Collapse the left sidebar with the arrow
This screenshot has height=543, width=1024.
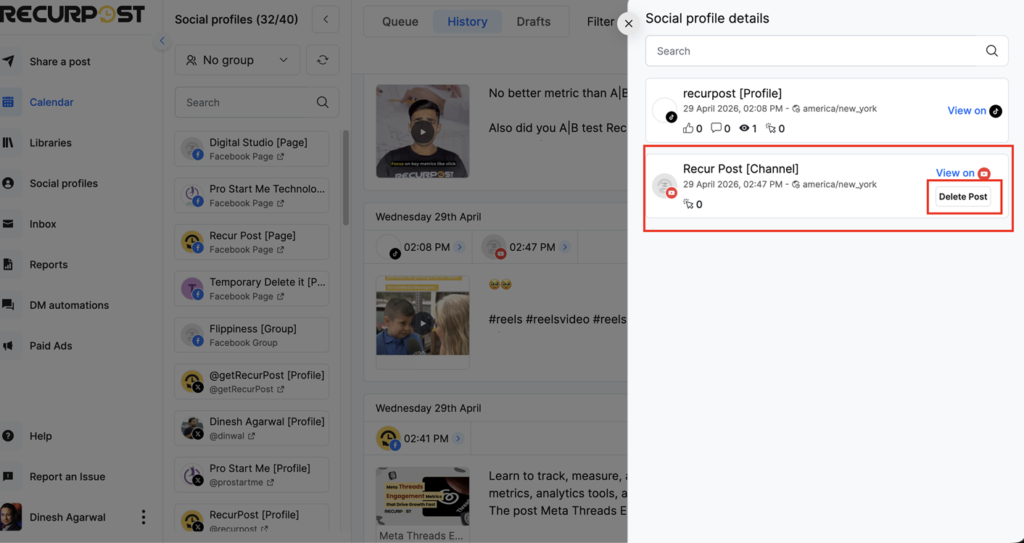pyautogui.click(x=162, y=41)
